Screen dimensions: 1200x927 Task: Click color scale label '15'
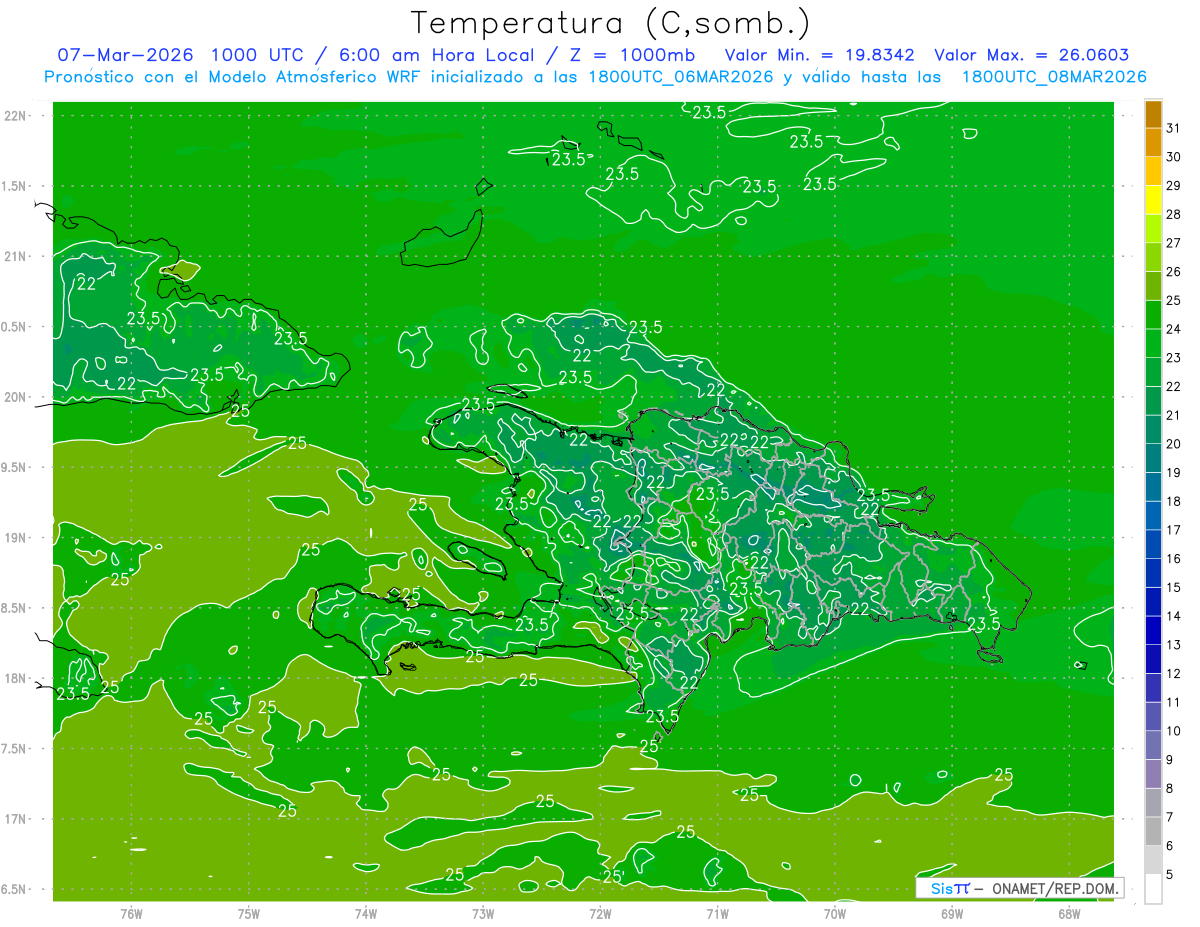tap(1174, 587)
